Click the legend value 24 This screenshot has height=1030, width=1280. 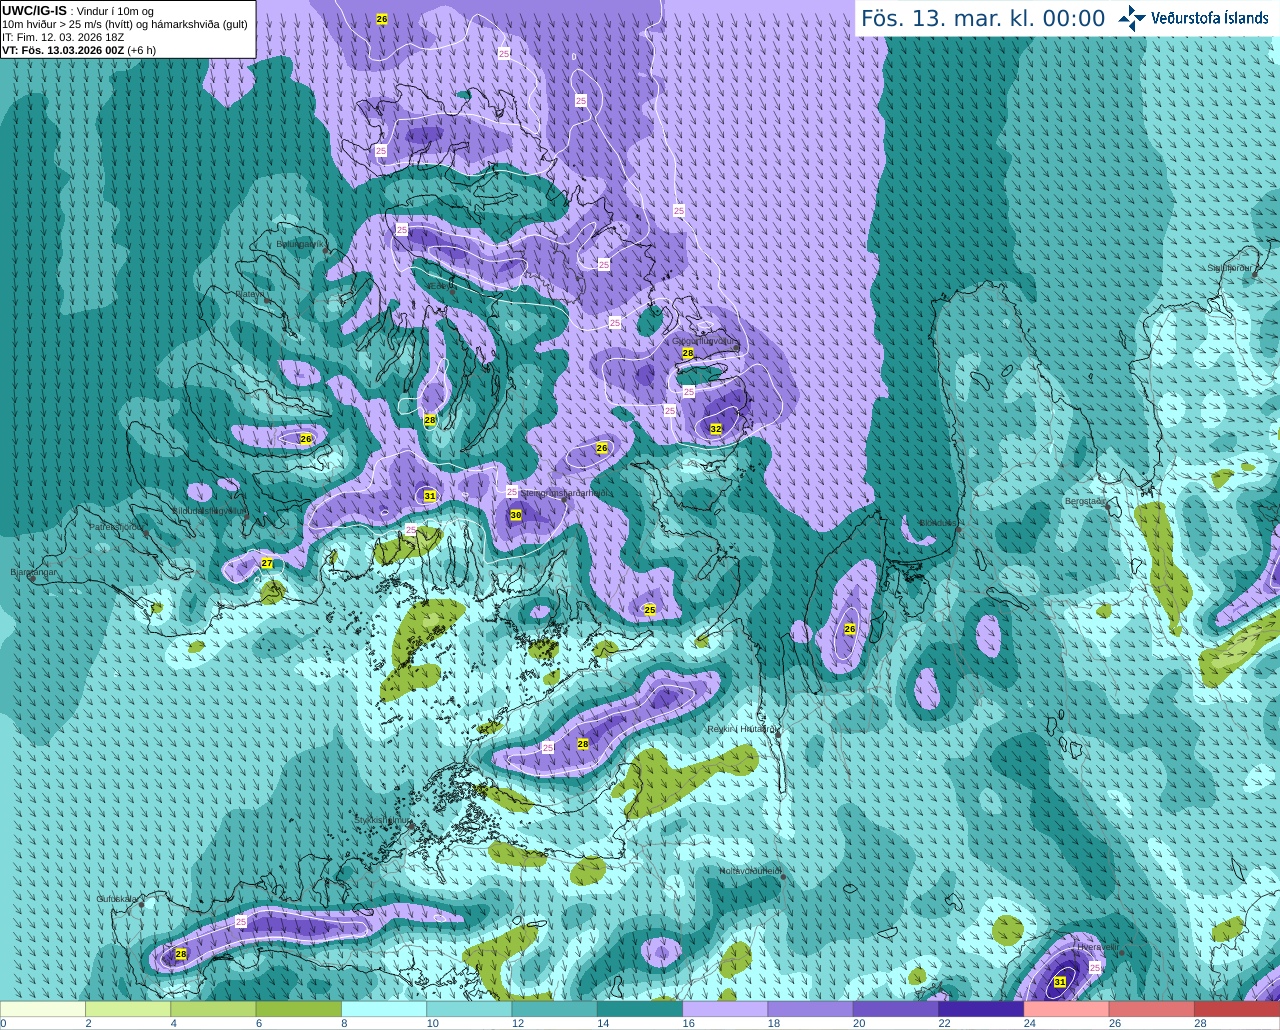click(1030, 1023)
